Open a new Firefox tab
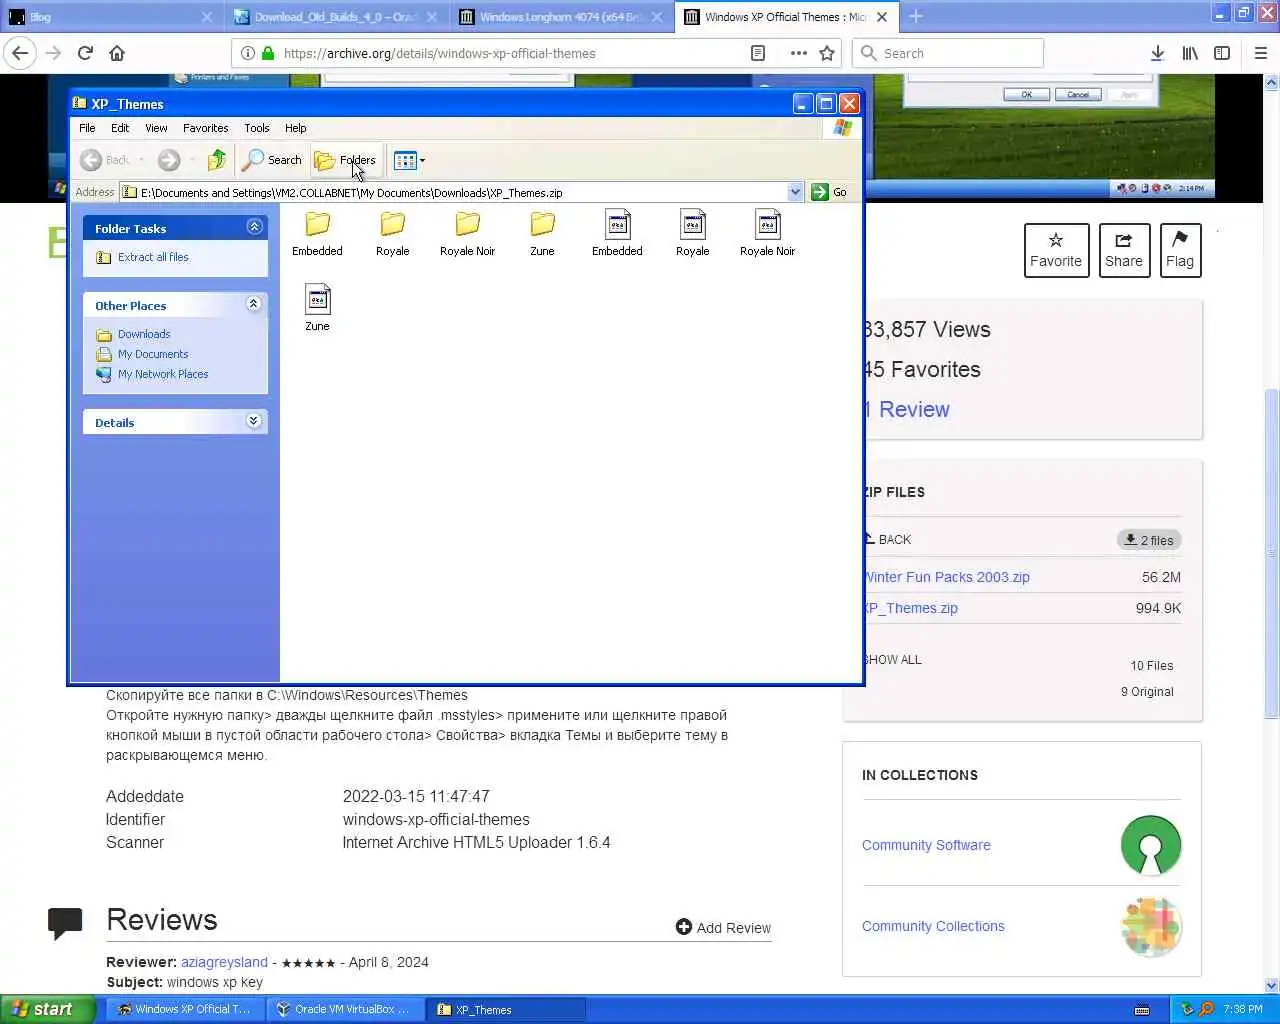Screen dimensions: 1280x1024 point(916,16)
